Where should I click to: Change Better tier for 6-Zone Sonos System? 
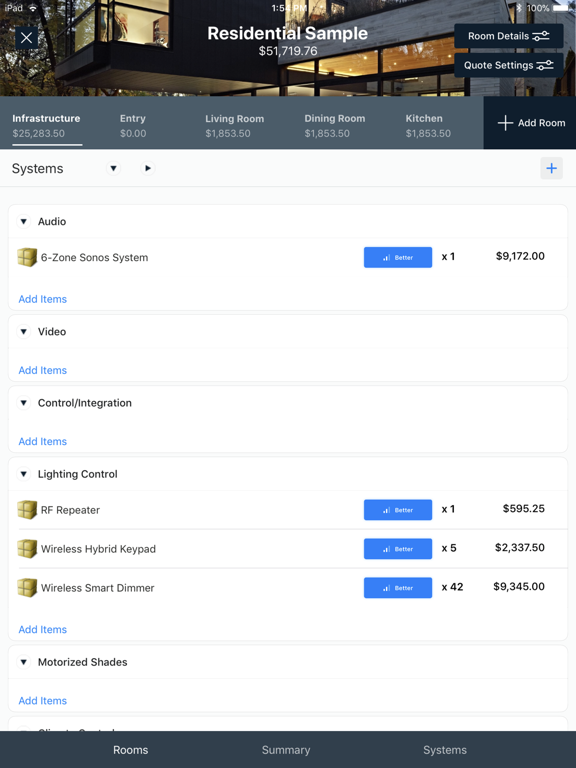[x=398, y=257]
